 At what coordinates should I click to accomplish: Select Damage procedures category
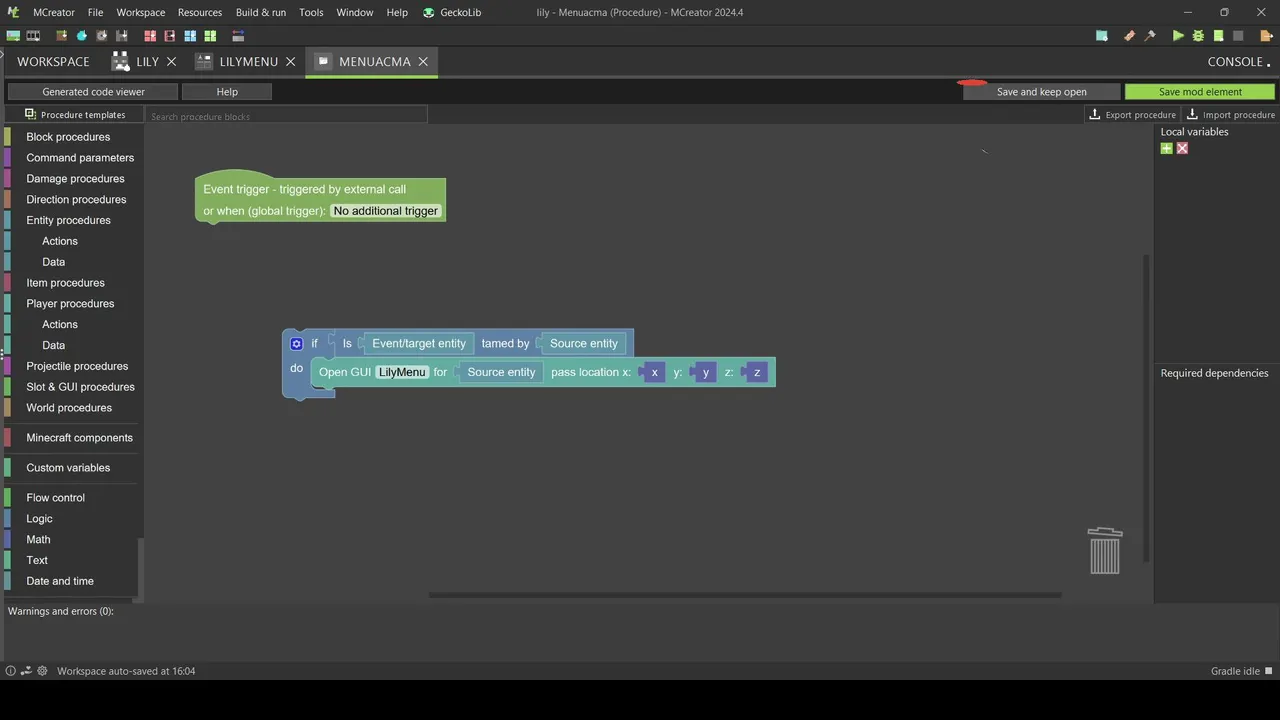(75, 178)
